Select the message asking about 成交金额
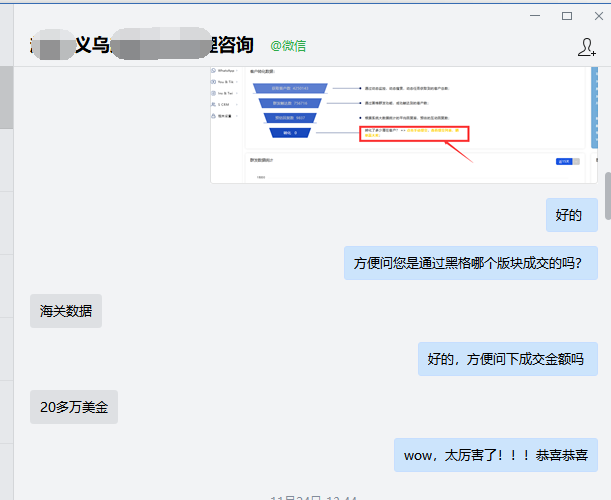 click(507, 359)
